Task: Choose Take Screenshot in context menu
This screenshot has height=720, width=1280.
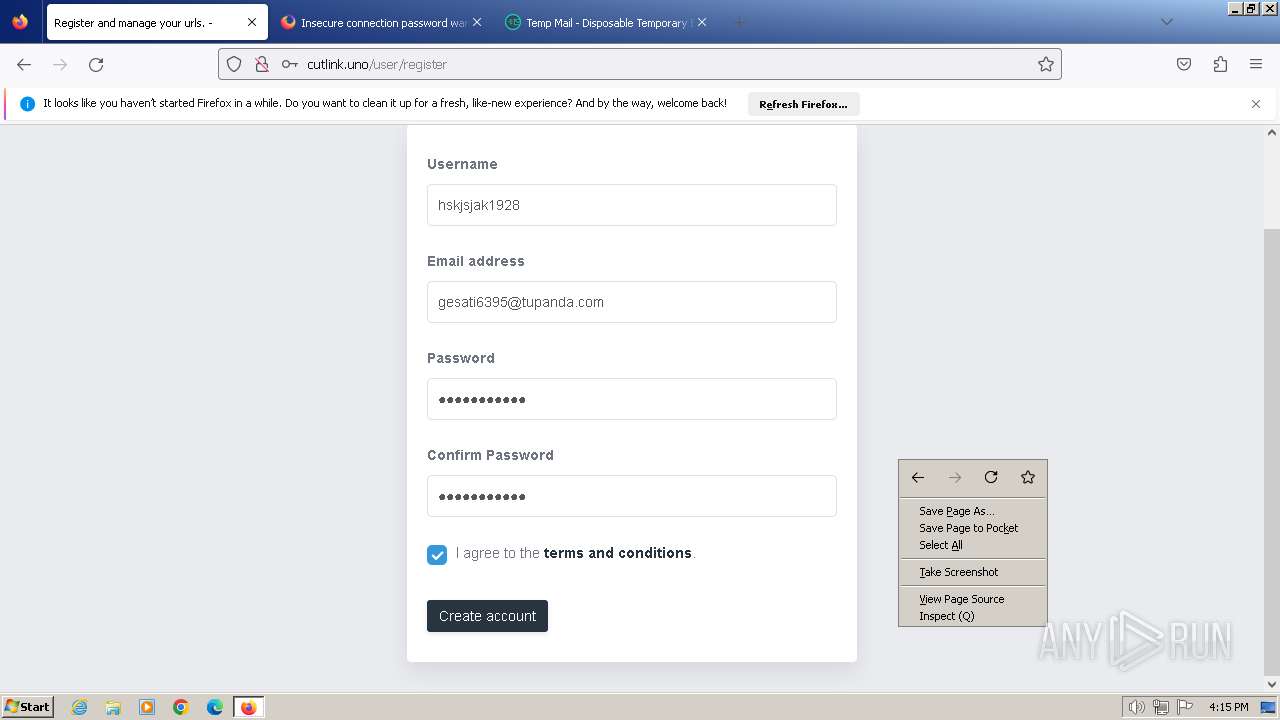Action: point(972,572)
